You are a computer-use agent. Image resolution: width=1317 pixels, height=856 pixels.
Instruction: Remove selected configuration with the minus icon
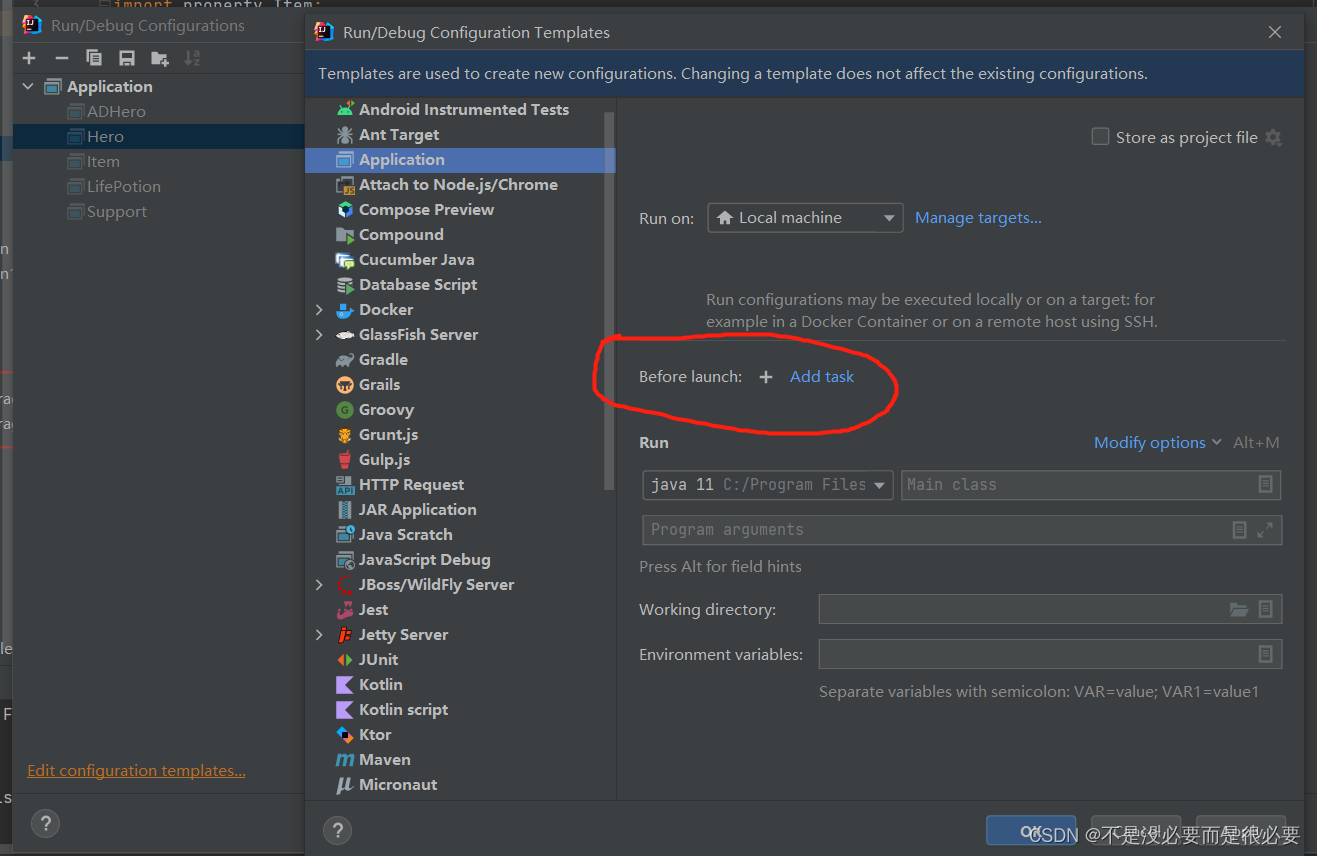coord(61,58)
